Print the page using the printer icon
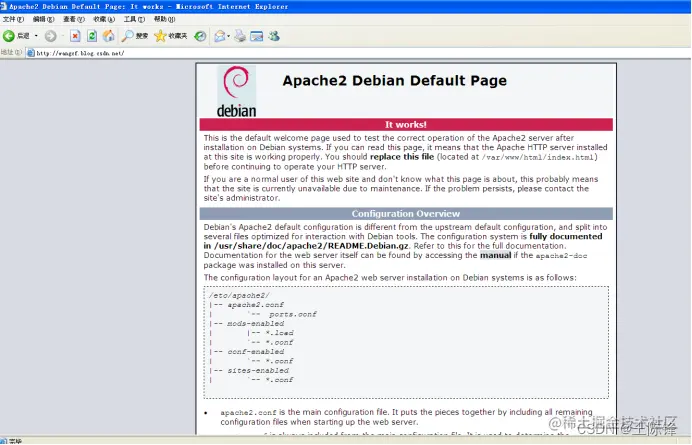The height and width of the screenshot is (445, 692). [x=240, y=36]
